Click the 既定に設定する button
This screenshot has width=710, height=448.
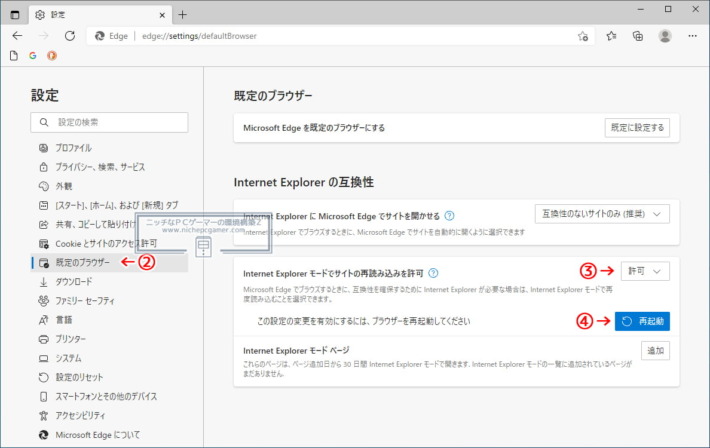coord(636,128)
